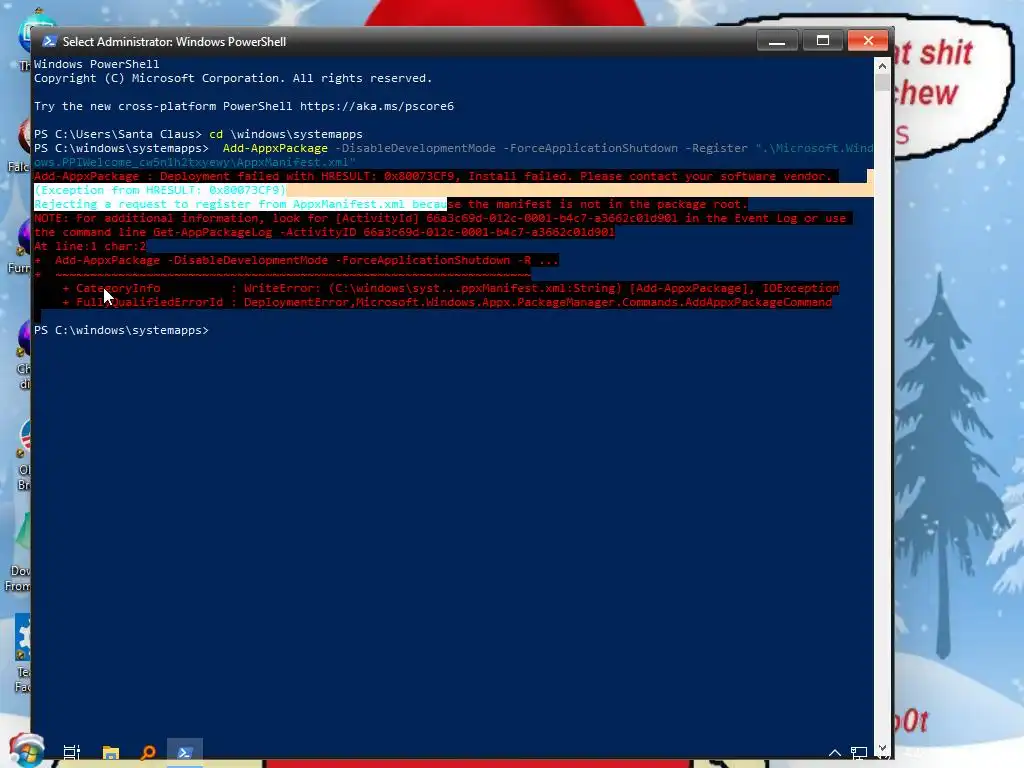The width and height of the screenshot is (1024, 768).
Task: Click 'At line:1 char:2' text
Action: pyautogui.click(x=89, y=246)
